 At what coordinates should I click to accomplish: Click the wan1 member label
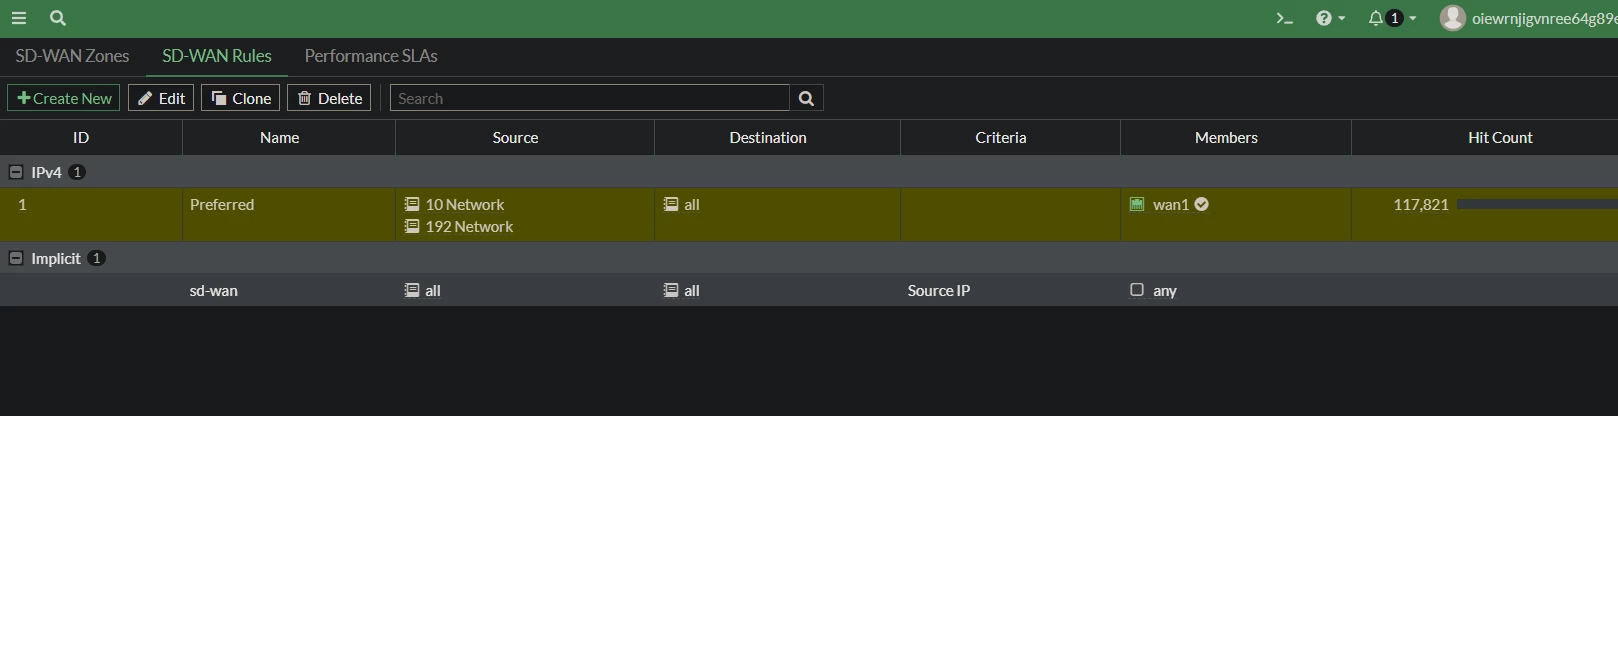pos(1171,205)
